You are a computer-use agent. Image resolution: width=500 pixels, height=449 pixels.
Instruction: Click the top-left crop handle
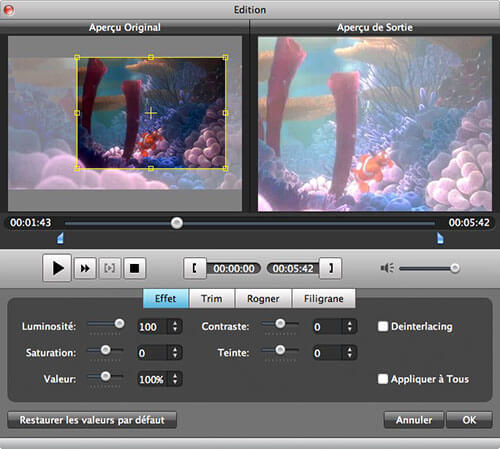click(x=77, y=58)
